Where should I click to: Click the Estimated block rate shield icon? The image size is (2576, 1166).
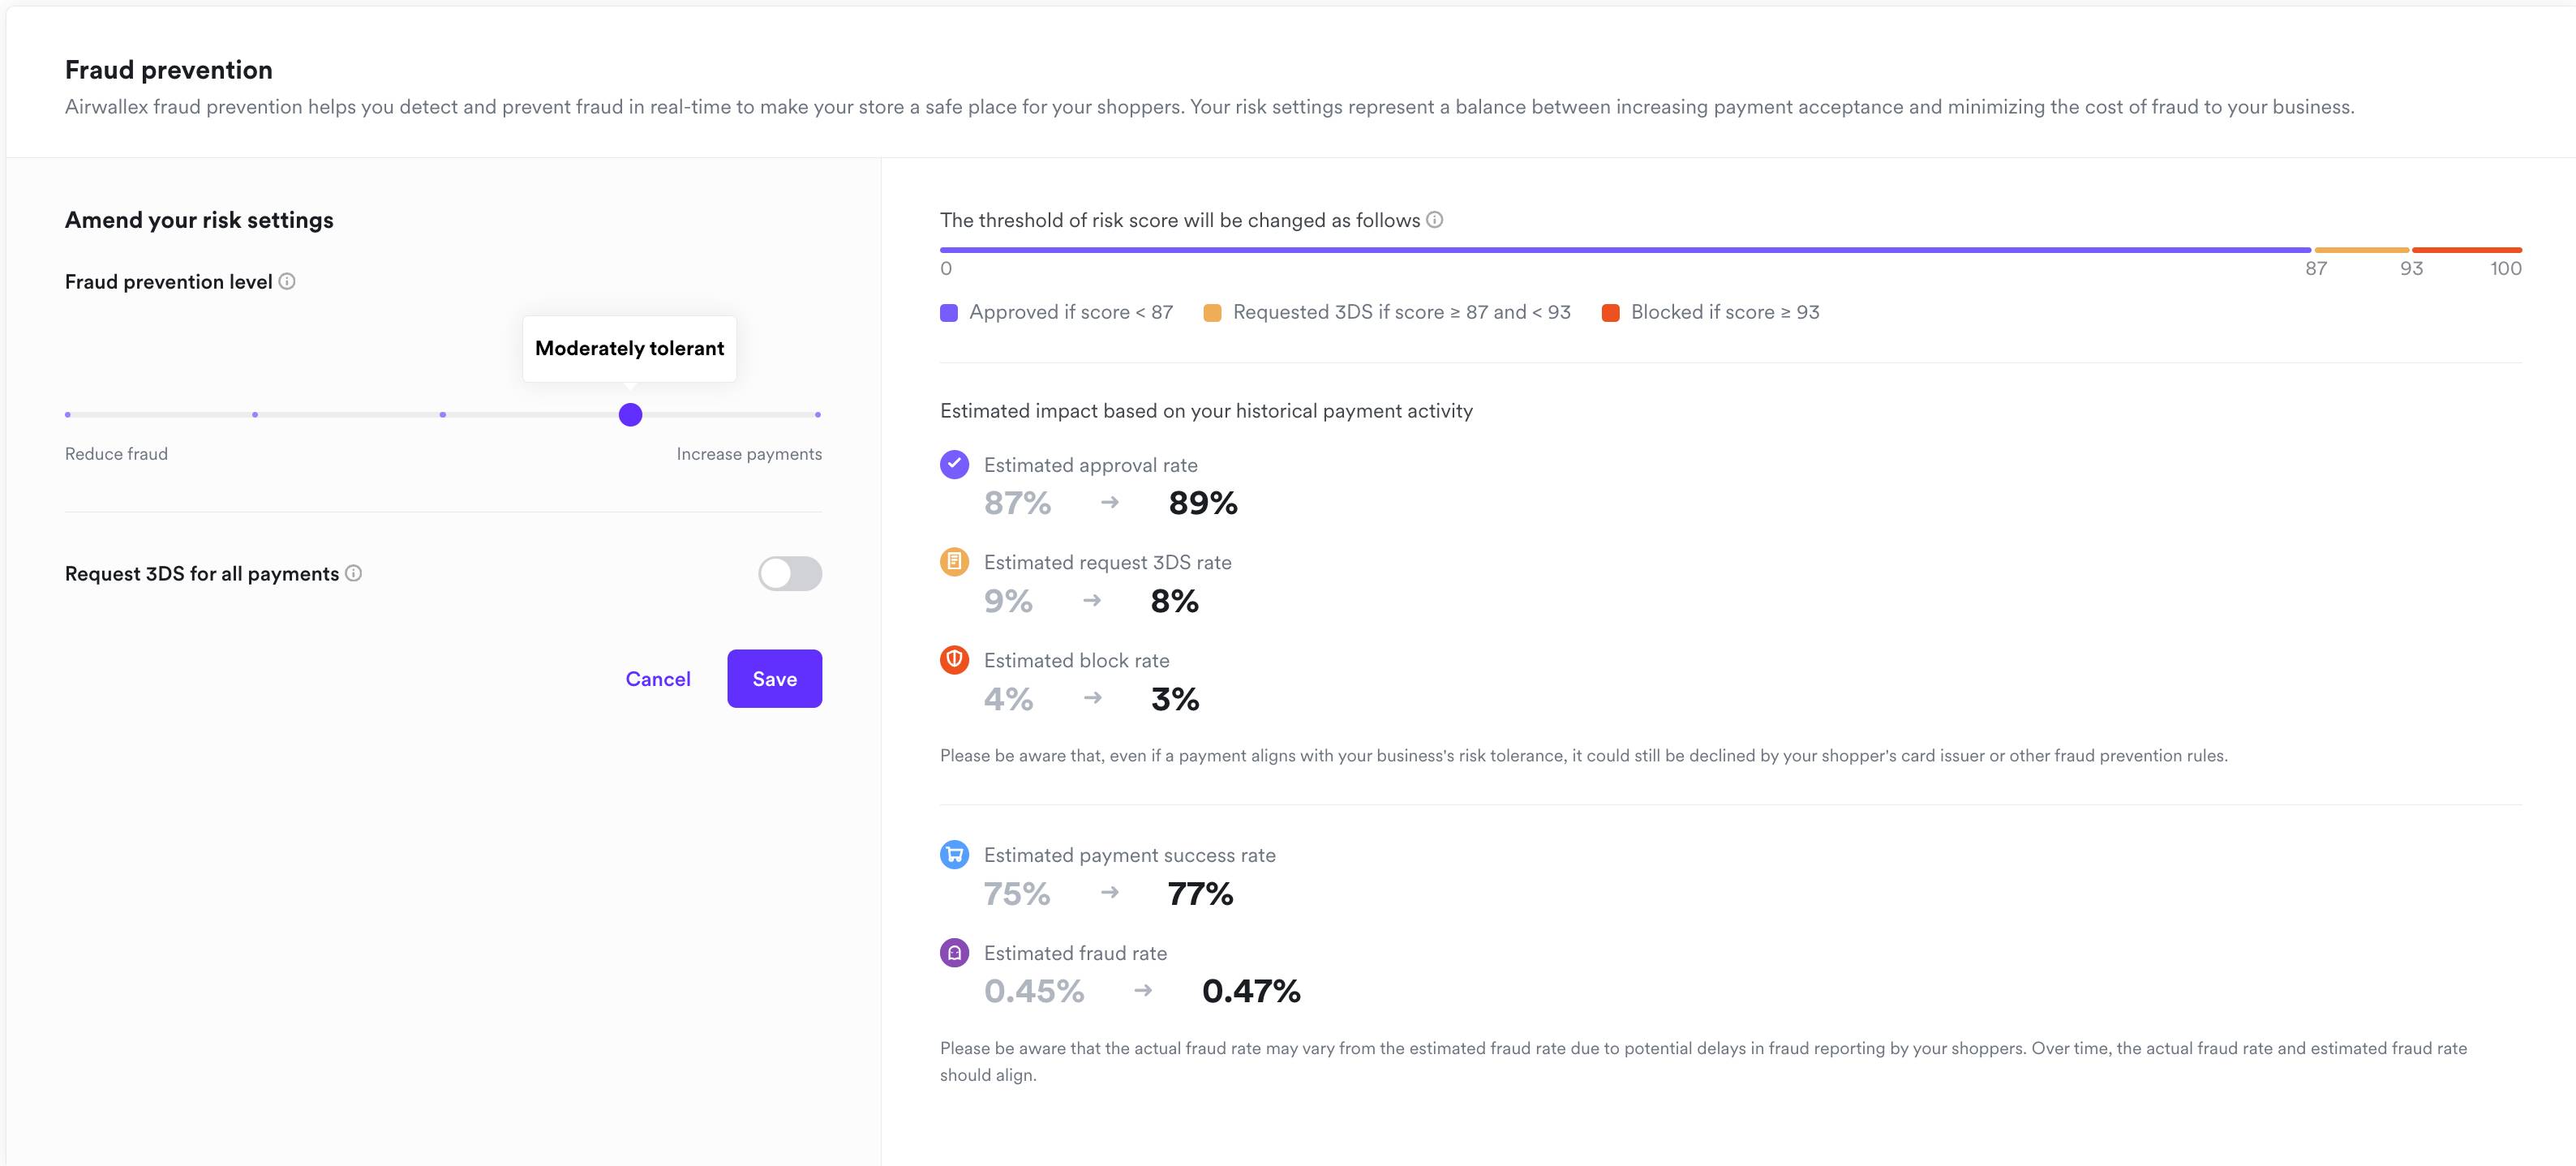coord(954,660)
